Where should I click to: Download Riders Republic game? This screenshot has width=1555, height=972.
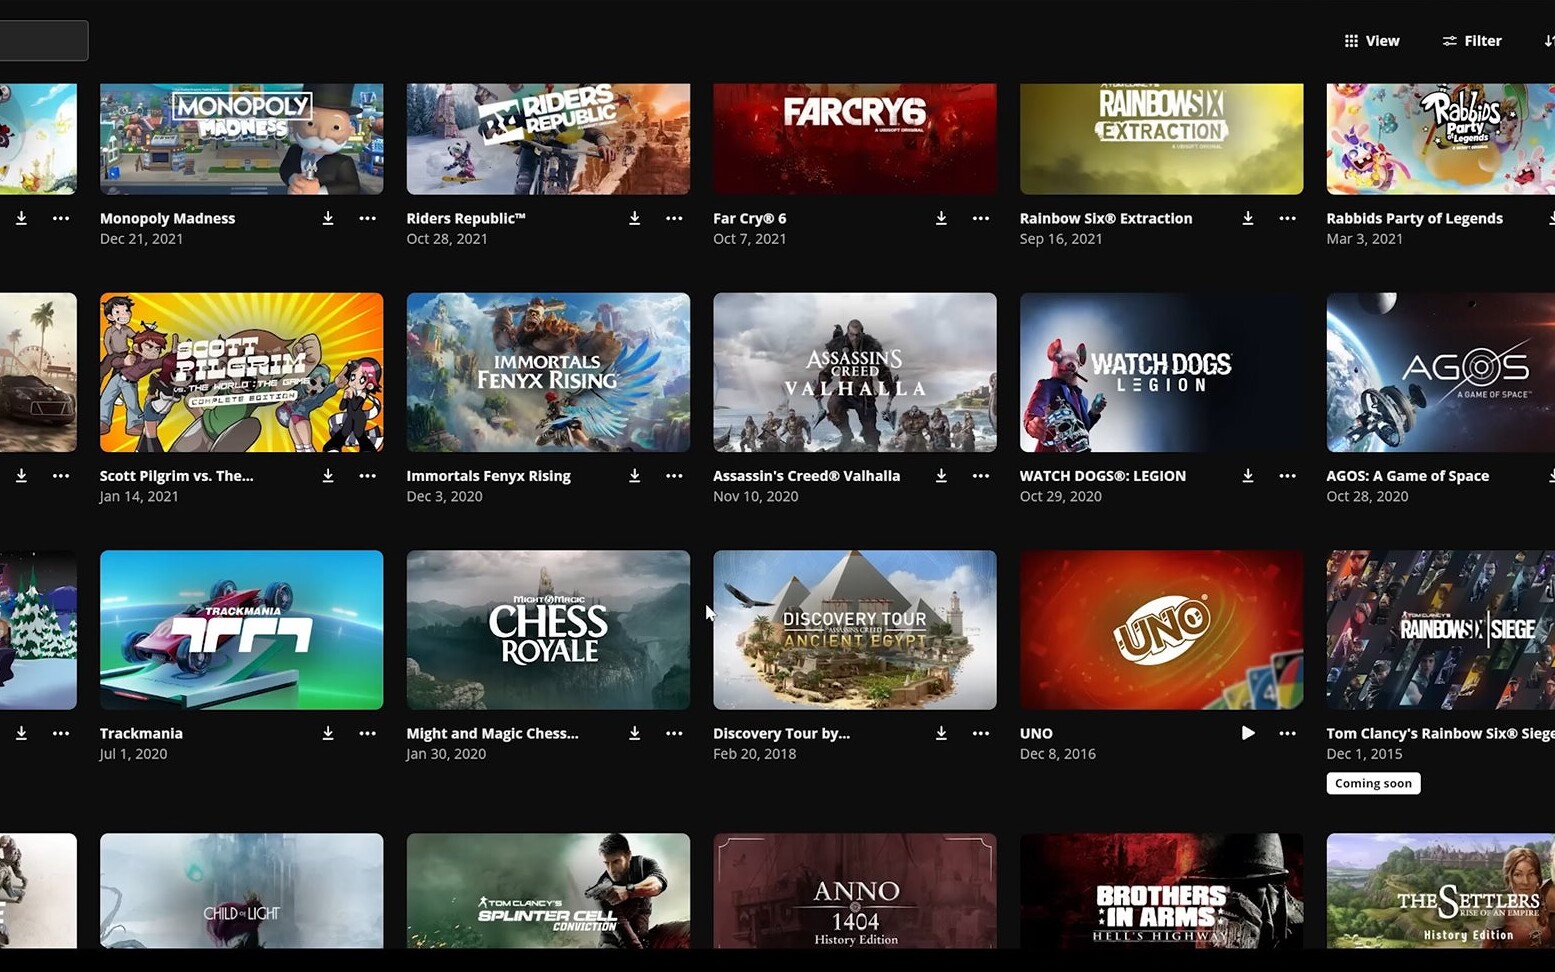(x=634, y=218)
